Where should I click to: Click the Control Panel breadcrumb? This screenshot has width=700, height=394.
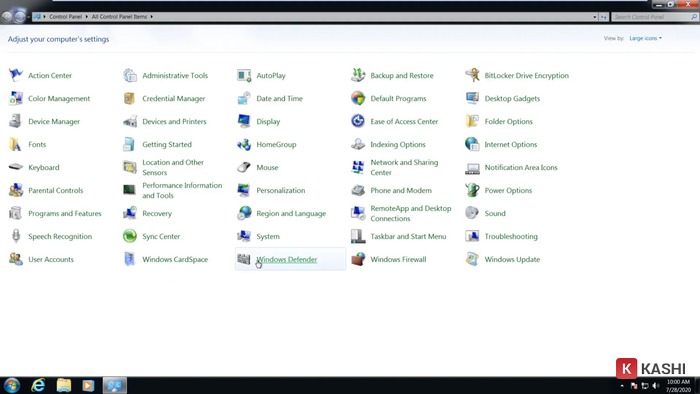[66, 17]
